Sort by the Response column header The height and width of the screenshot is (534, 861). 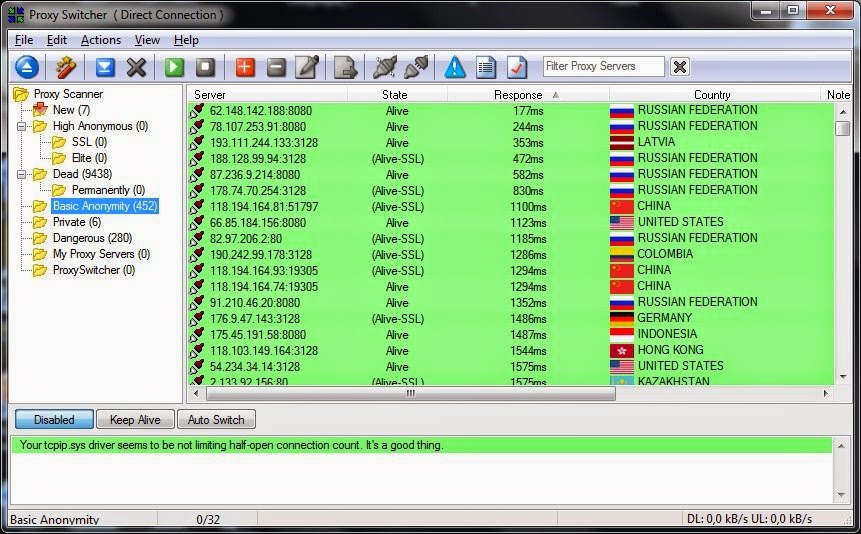tap(528, 94)
